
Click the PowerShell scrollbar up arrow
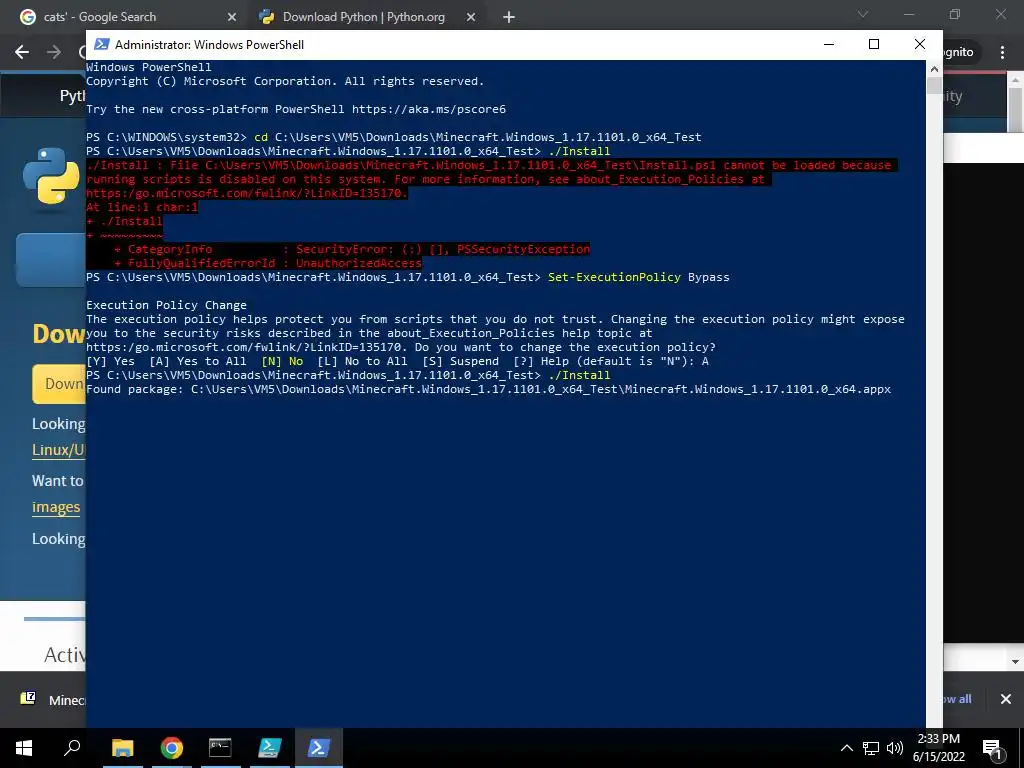934,69
